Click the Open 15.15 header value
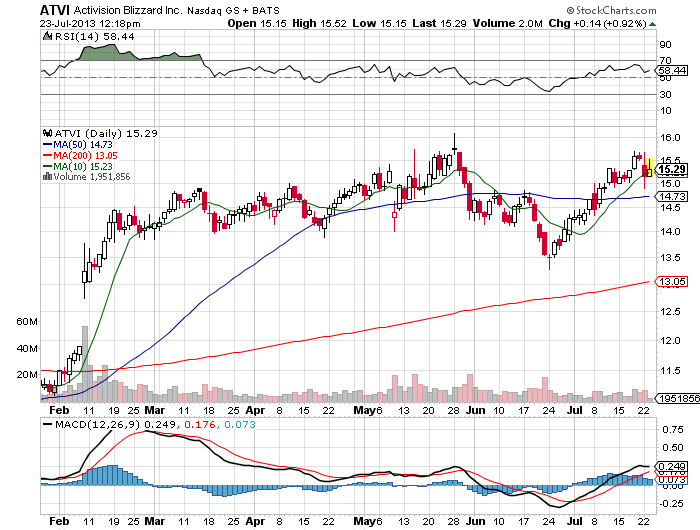The width and height of the screenshot is (700, 530). [x=257, y=23]
